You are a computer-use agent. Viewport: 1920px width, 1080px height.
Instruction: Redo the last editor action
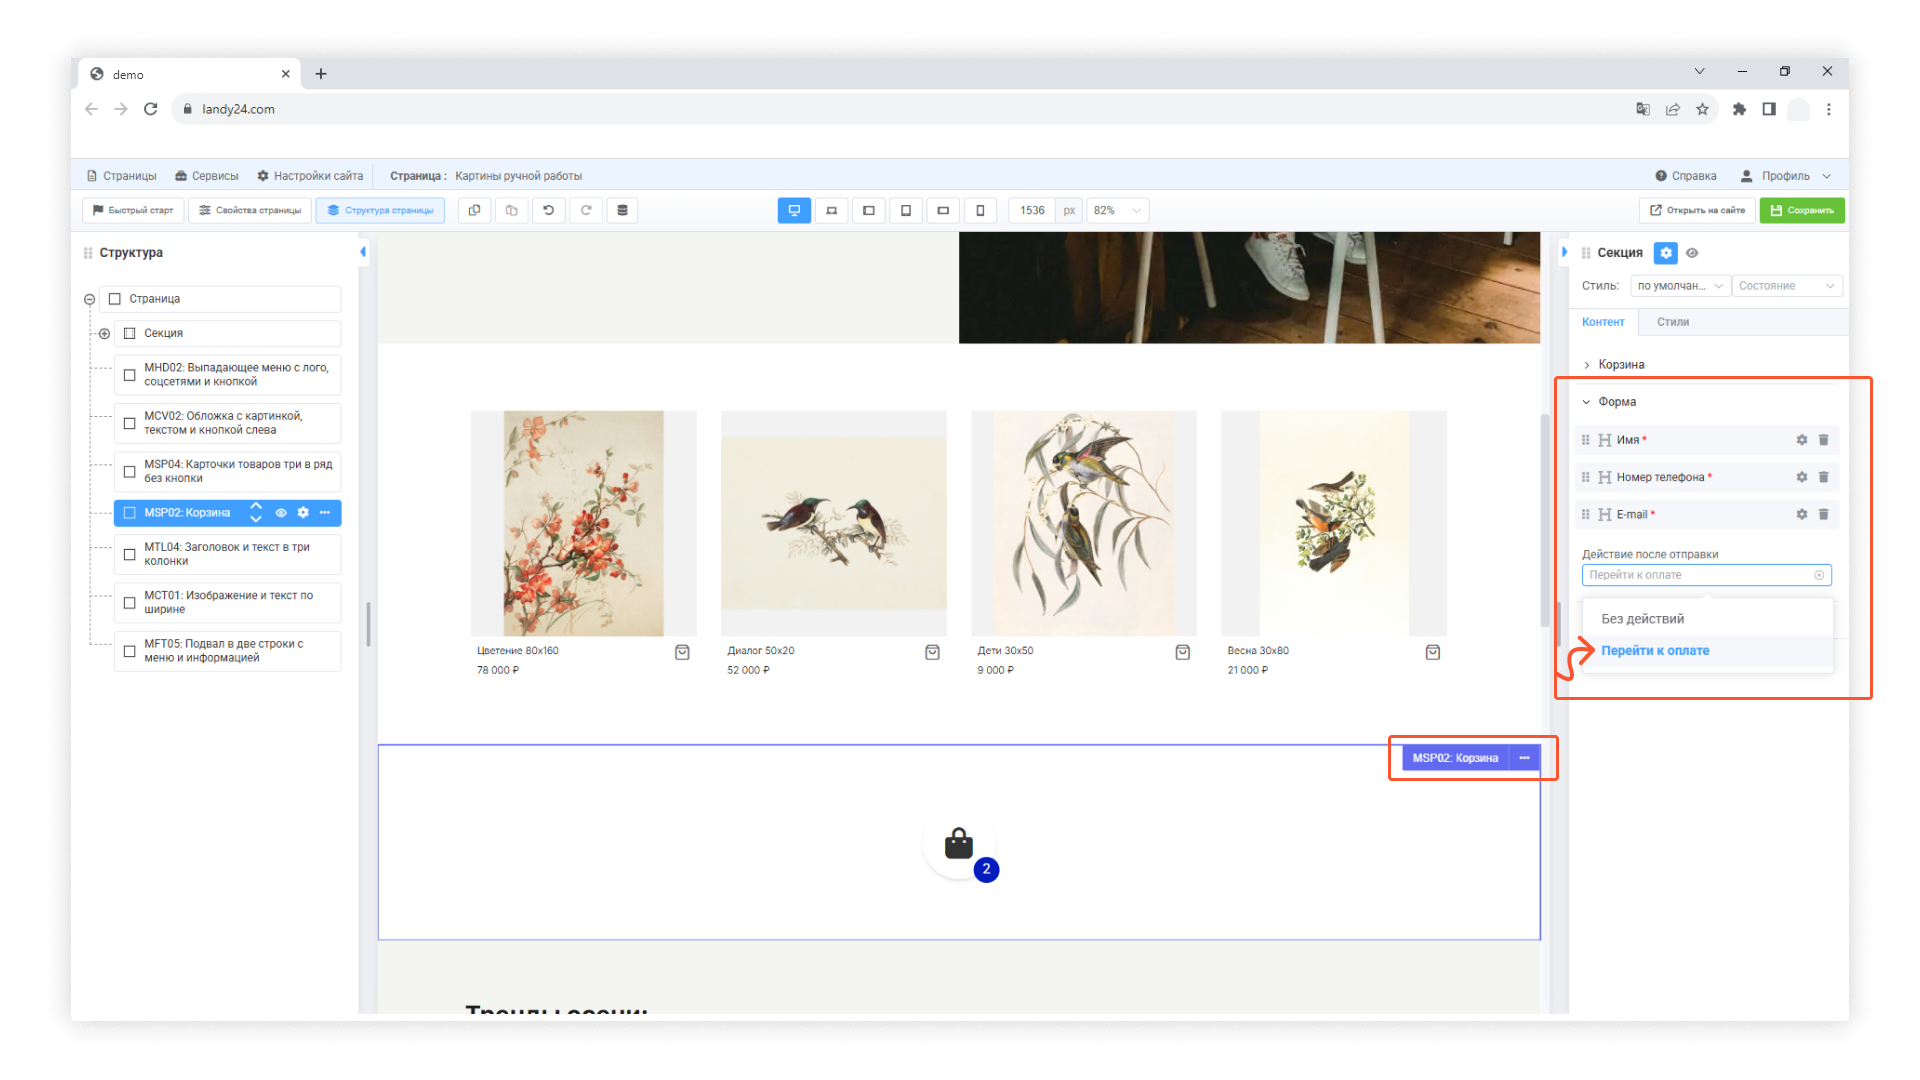coord(586,210)
